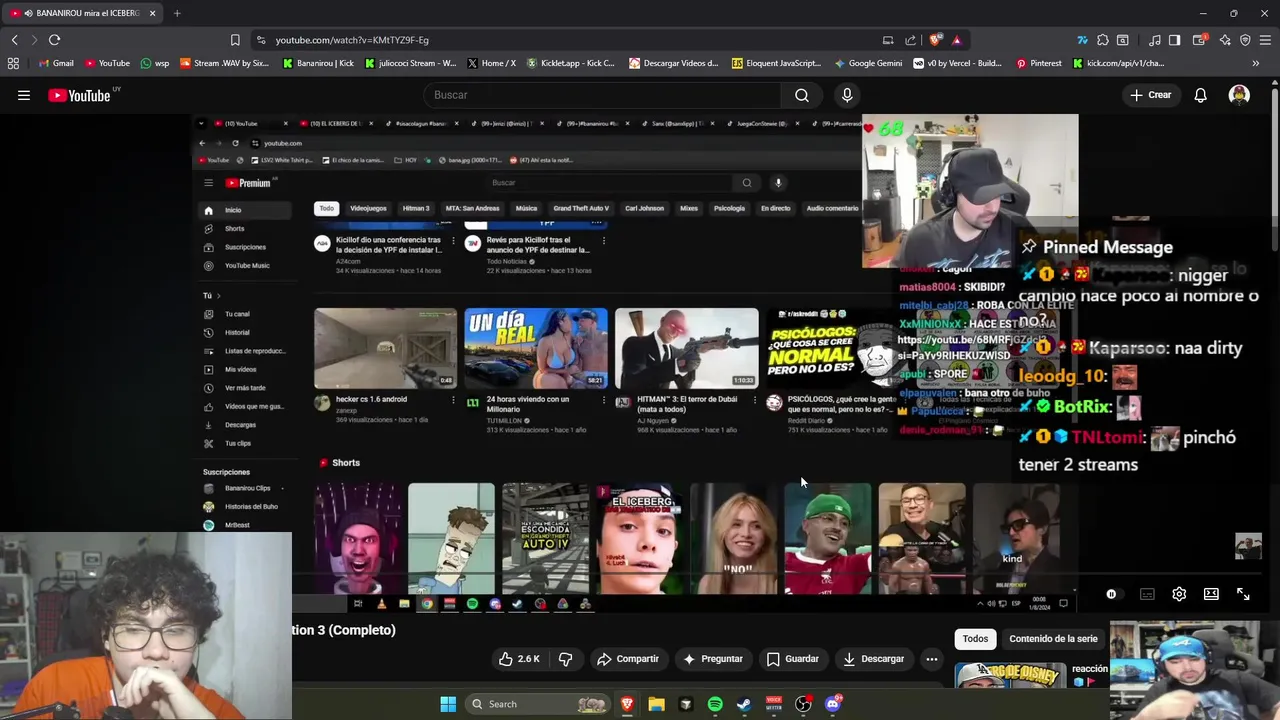Screen dimensions: 1280x720
Task: Open the Brave VPN shield icon
Action: 1245,40
